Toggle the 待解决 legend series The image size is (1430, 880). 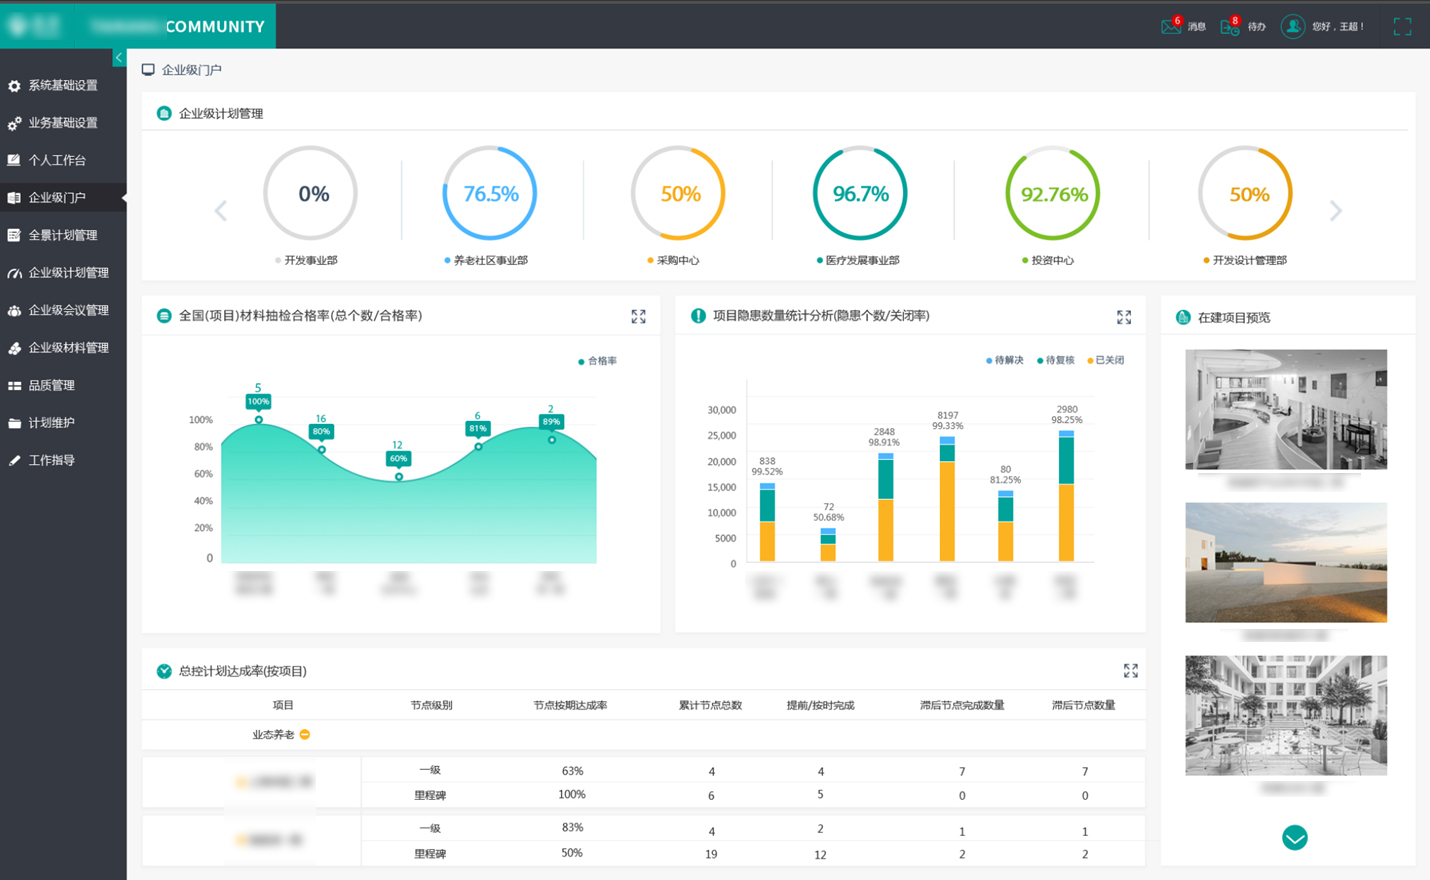(x=1005, y=360)
